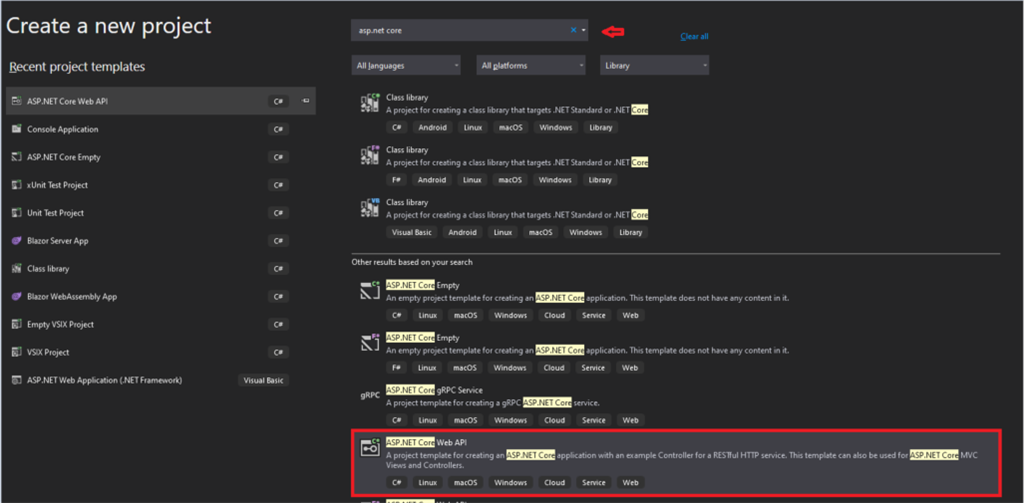
Task: Open the All platforms filter dropdown
Action: click(x=531, y=65)
